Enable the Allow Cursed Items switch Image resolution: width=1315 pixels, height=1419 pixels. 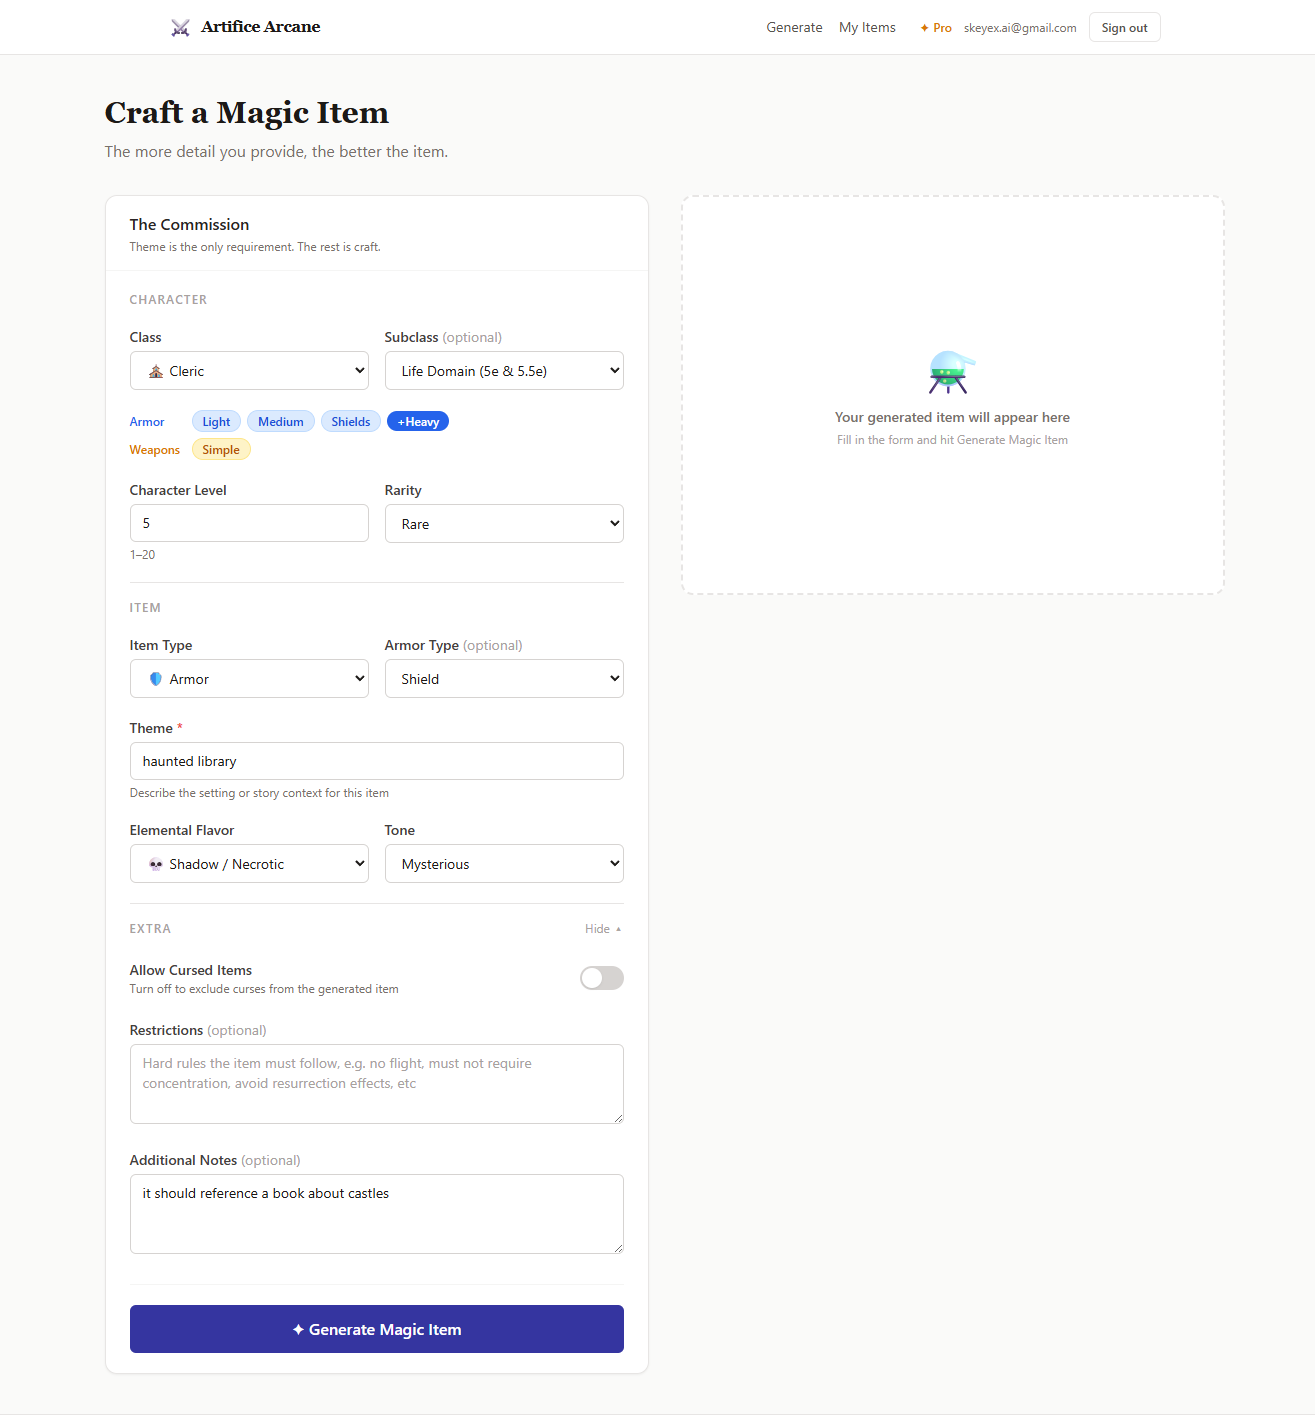(x=601, y=978)
